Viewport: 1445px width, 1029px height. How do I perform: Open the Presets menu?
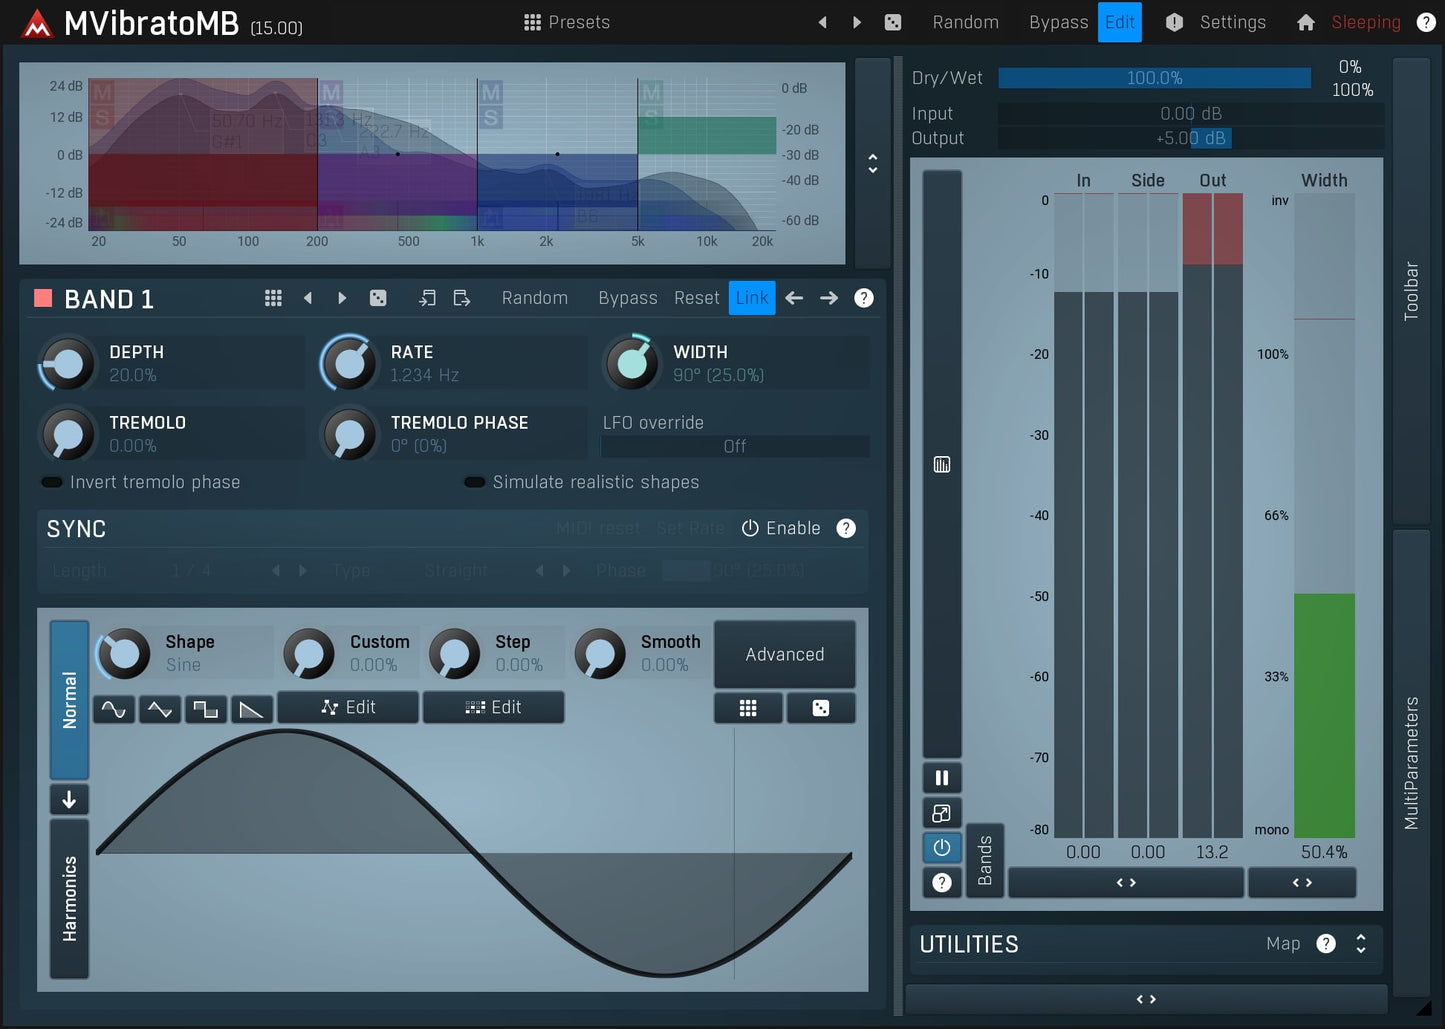567,22
